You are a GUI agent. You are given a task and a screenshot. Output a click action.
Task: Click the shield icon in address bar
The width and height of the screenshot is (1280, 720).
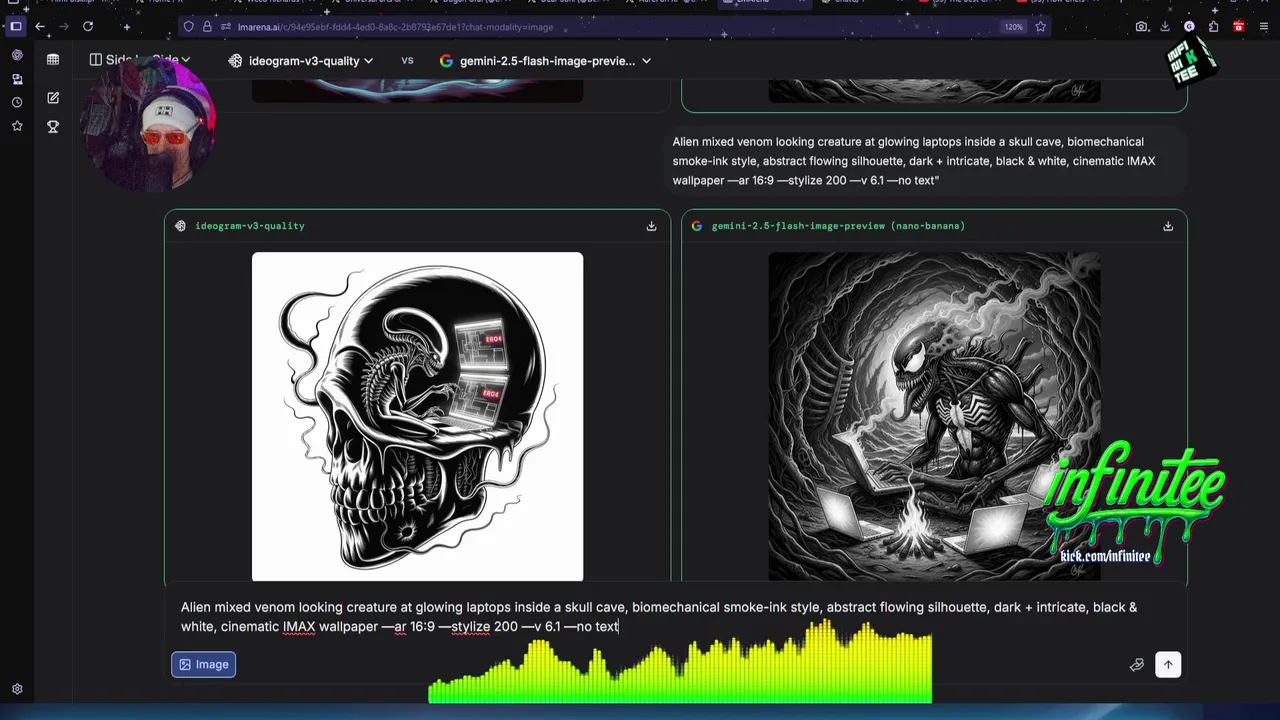188,27
